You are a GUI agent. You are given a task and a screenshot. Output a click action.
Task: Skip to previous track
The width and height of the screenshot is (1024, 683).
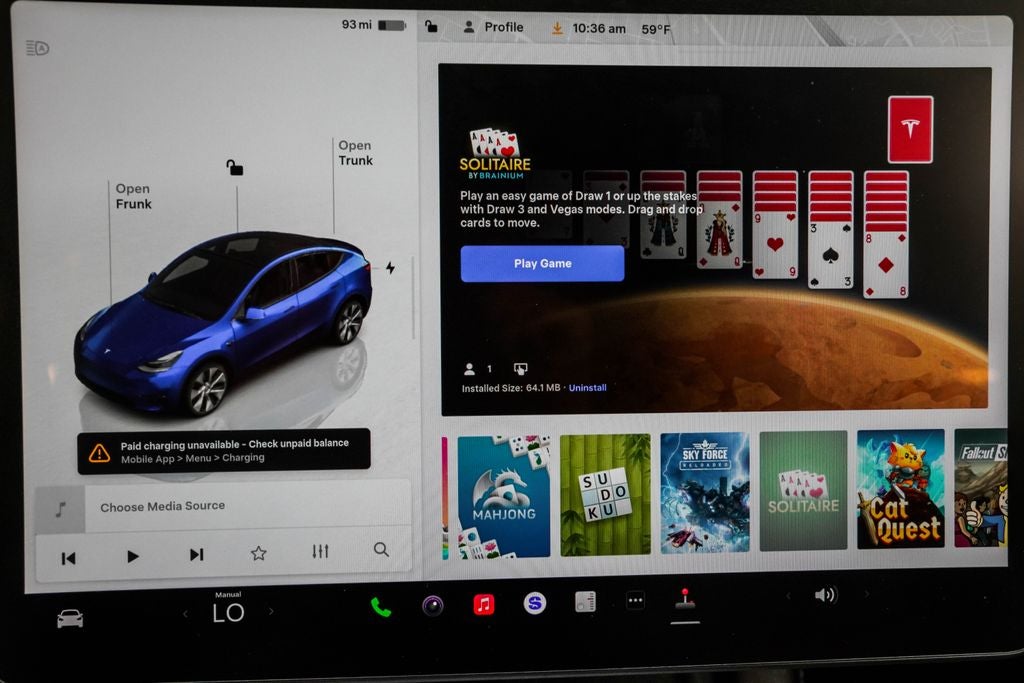coord(69,558)
